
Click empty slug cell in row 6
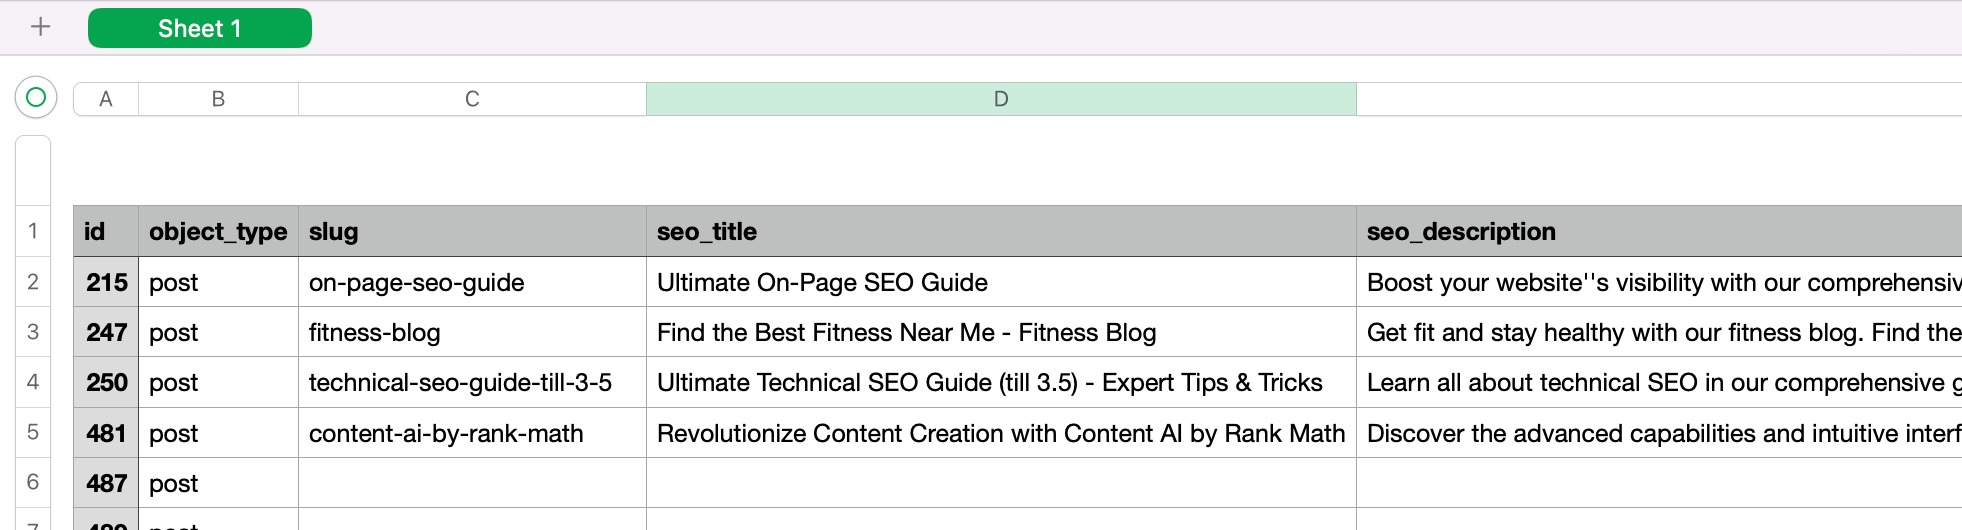click(x=472, y=484)
